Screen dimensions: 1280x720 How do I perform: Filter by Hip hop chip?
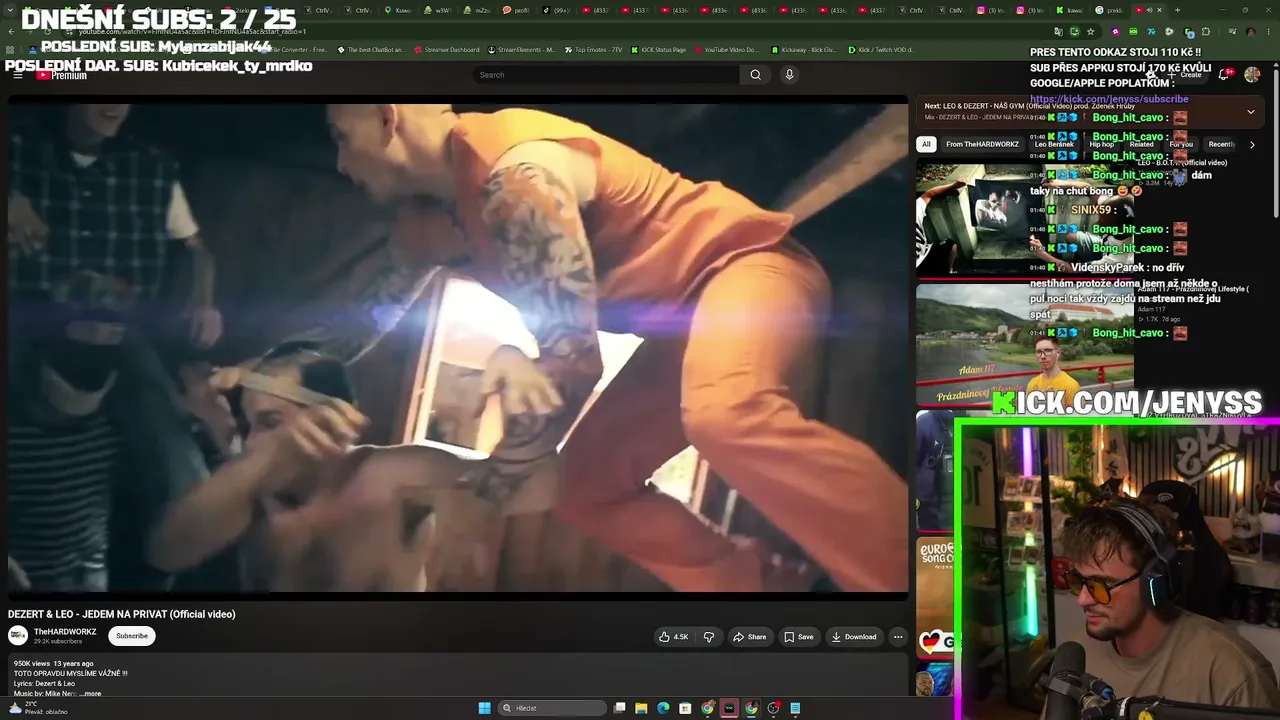tap(1101, 144)
